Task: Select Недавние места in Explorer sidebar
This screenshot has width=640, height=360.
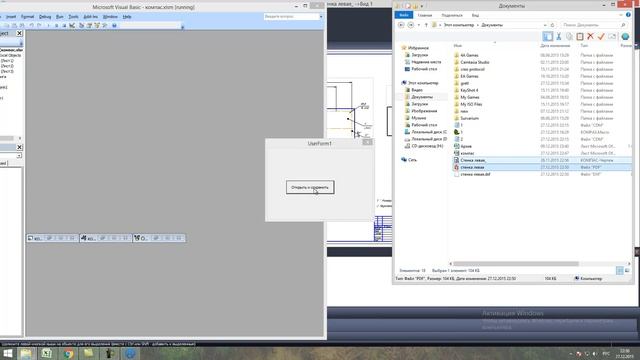Action: point(426,62)
